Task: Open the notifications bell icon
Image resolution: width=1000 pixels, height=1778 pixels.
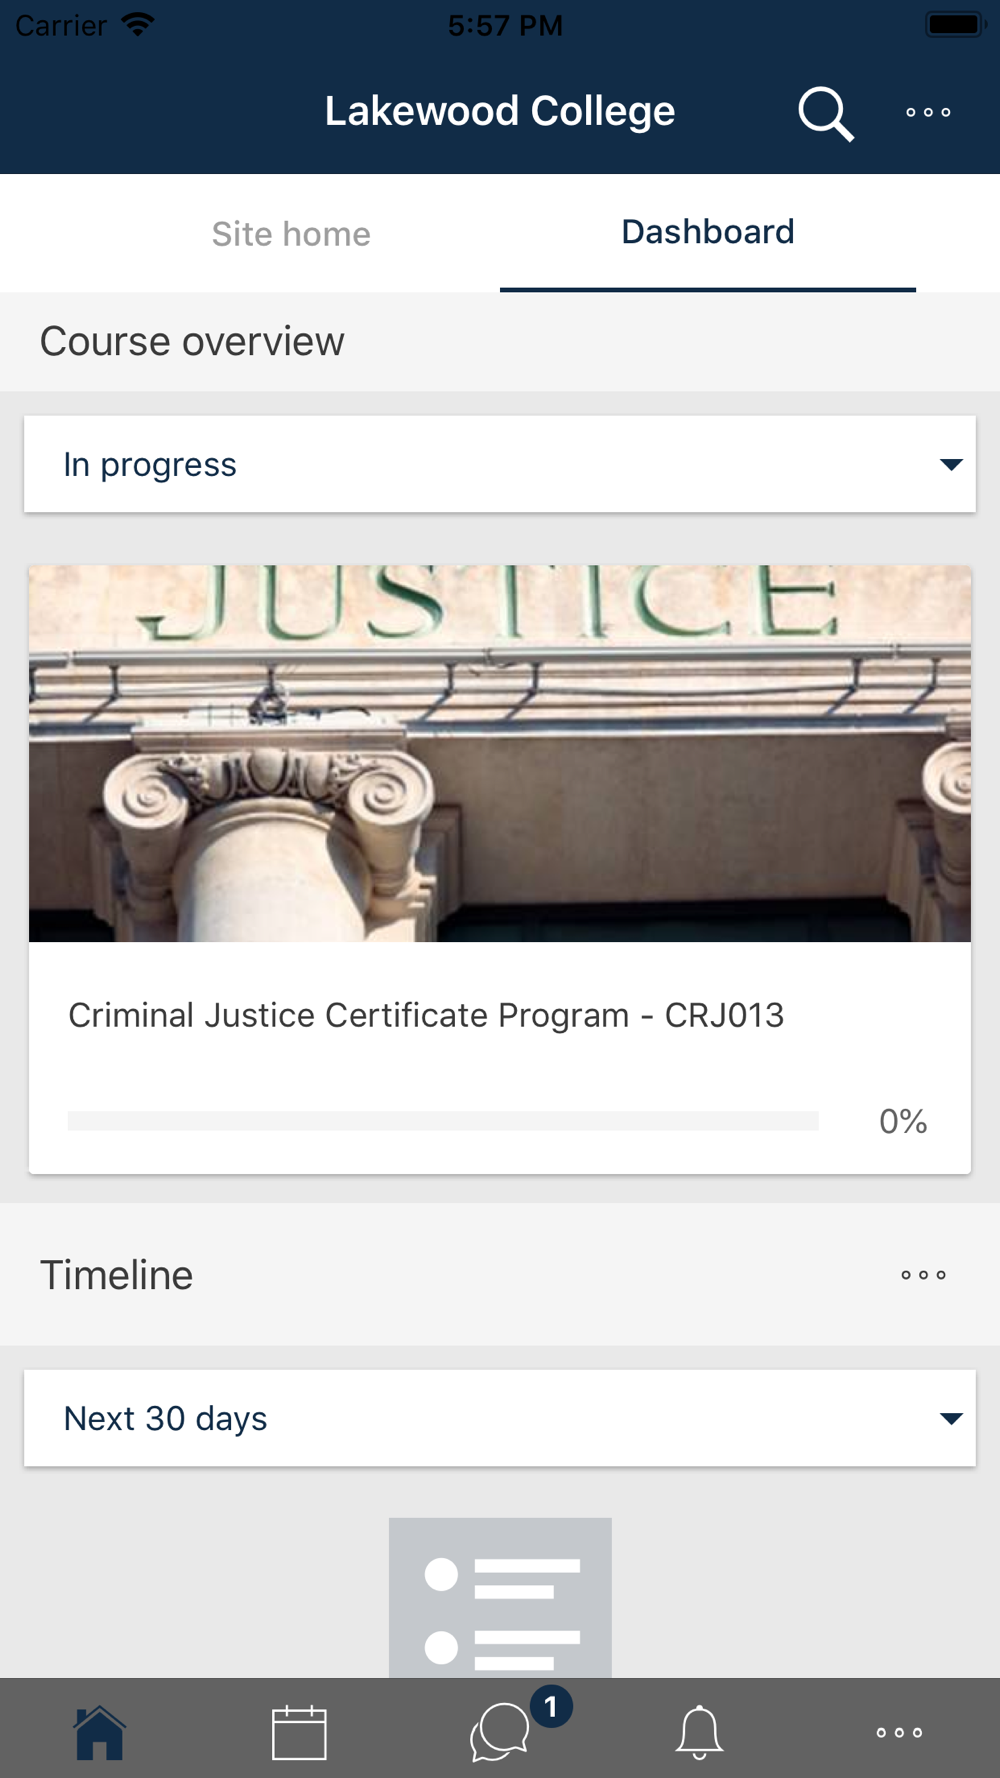Action: [x=699, y=1732]
